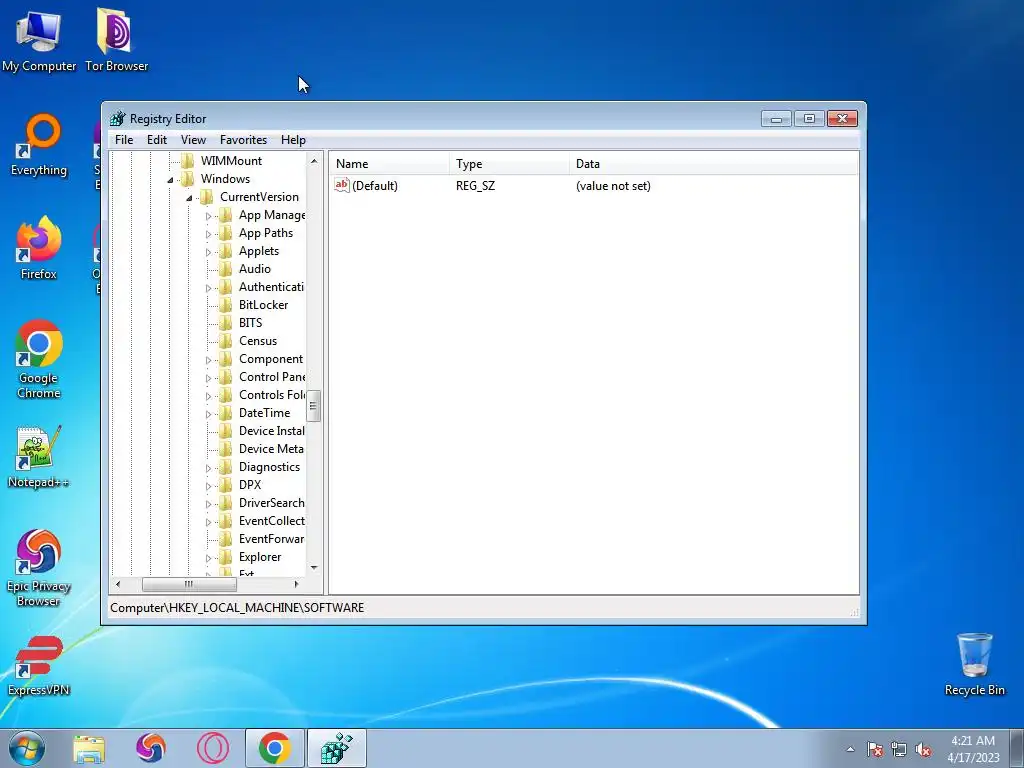Viewport: 1024px width, 768px height.
Task: Click the tree horizontal scroll left arrow
Action: [118, 584]
